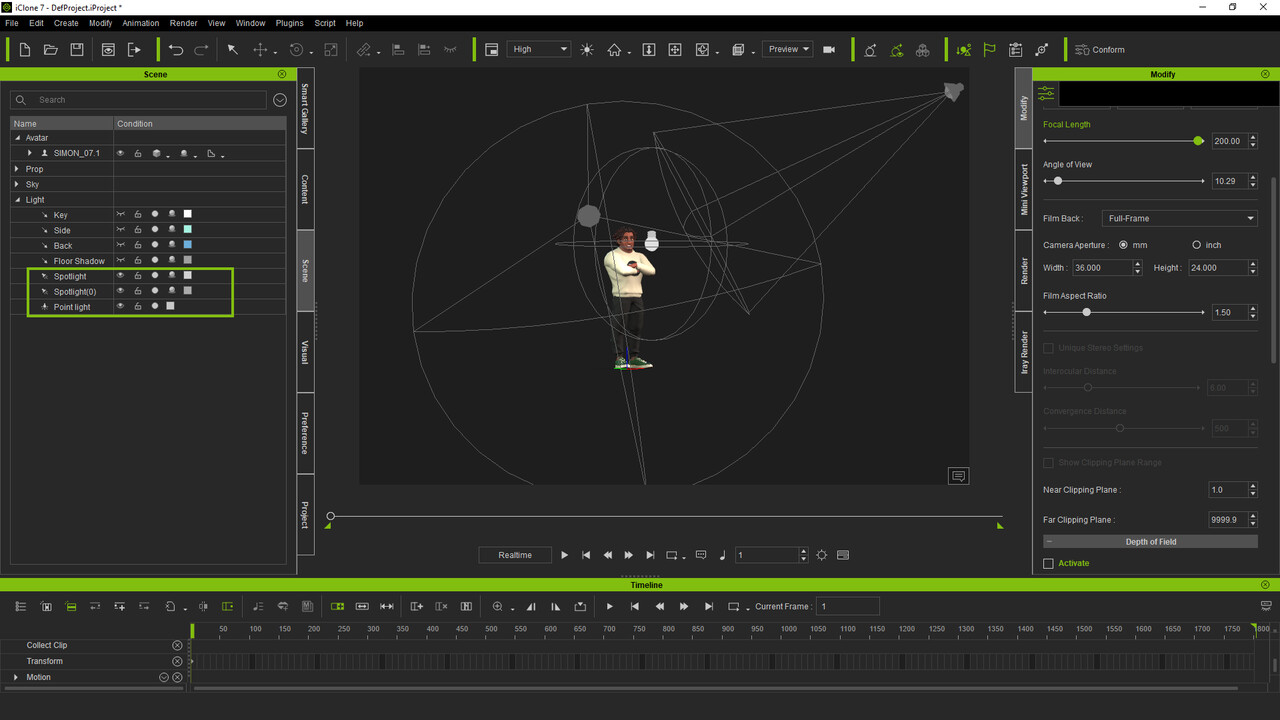Select the Spotlight(0) row

[148, 292]
